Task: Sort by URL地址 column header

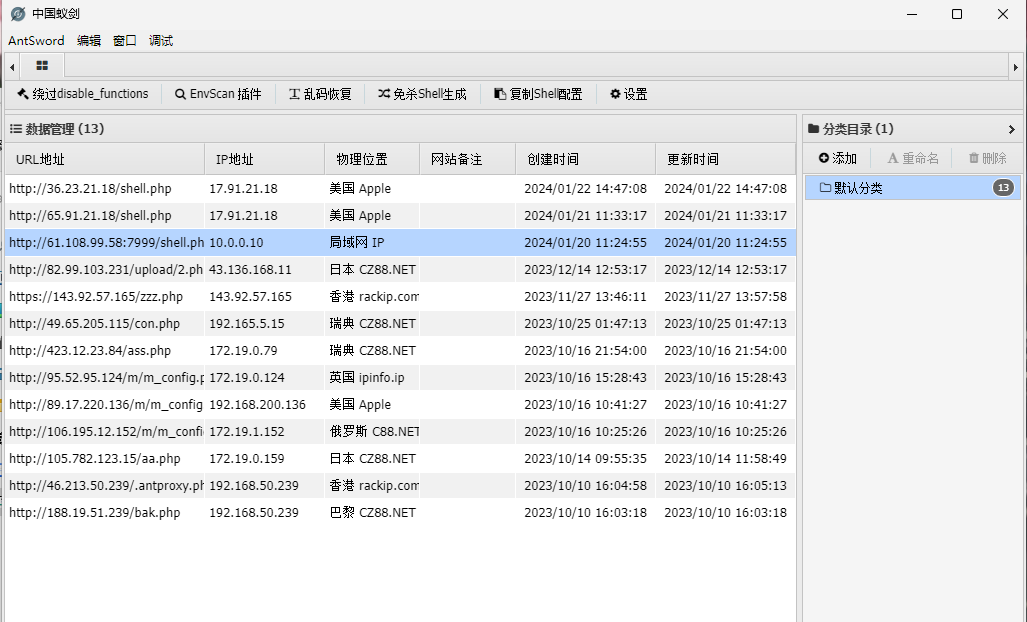Action: click(x=105, y=159)
